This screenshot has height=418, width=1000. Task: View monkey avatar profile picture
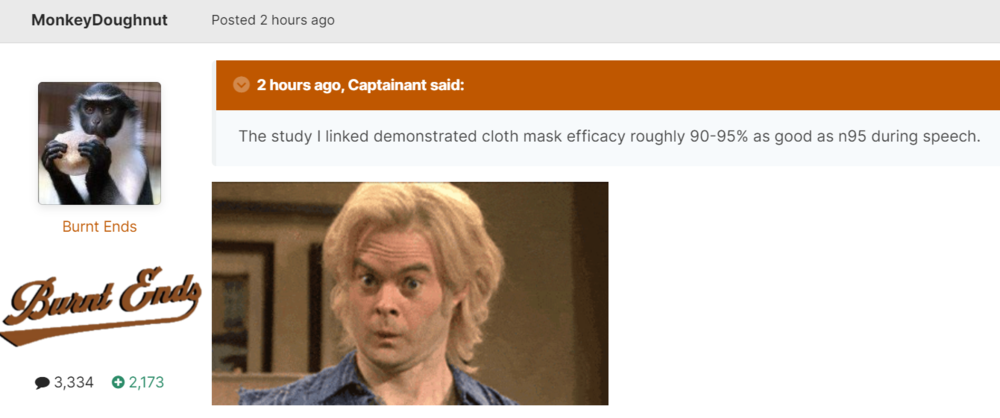(99, 144)
